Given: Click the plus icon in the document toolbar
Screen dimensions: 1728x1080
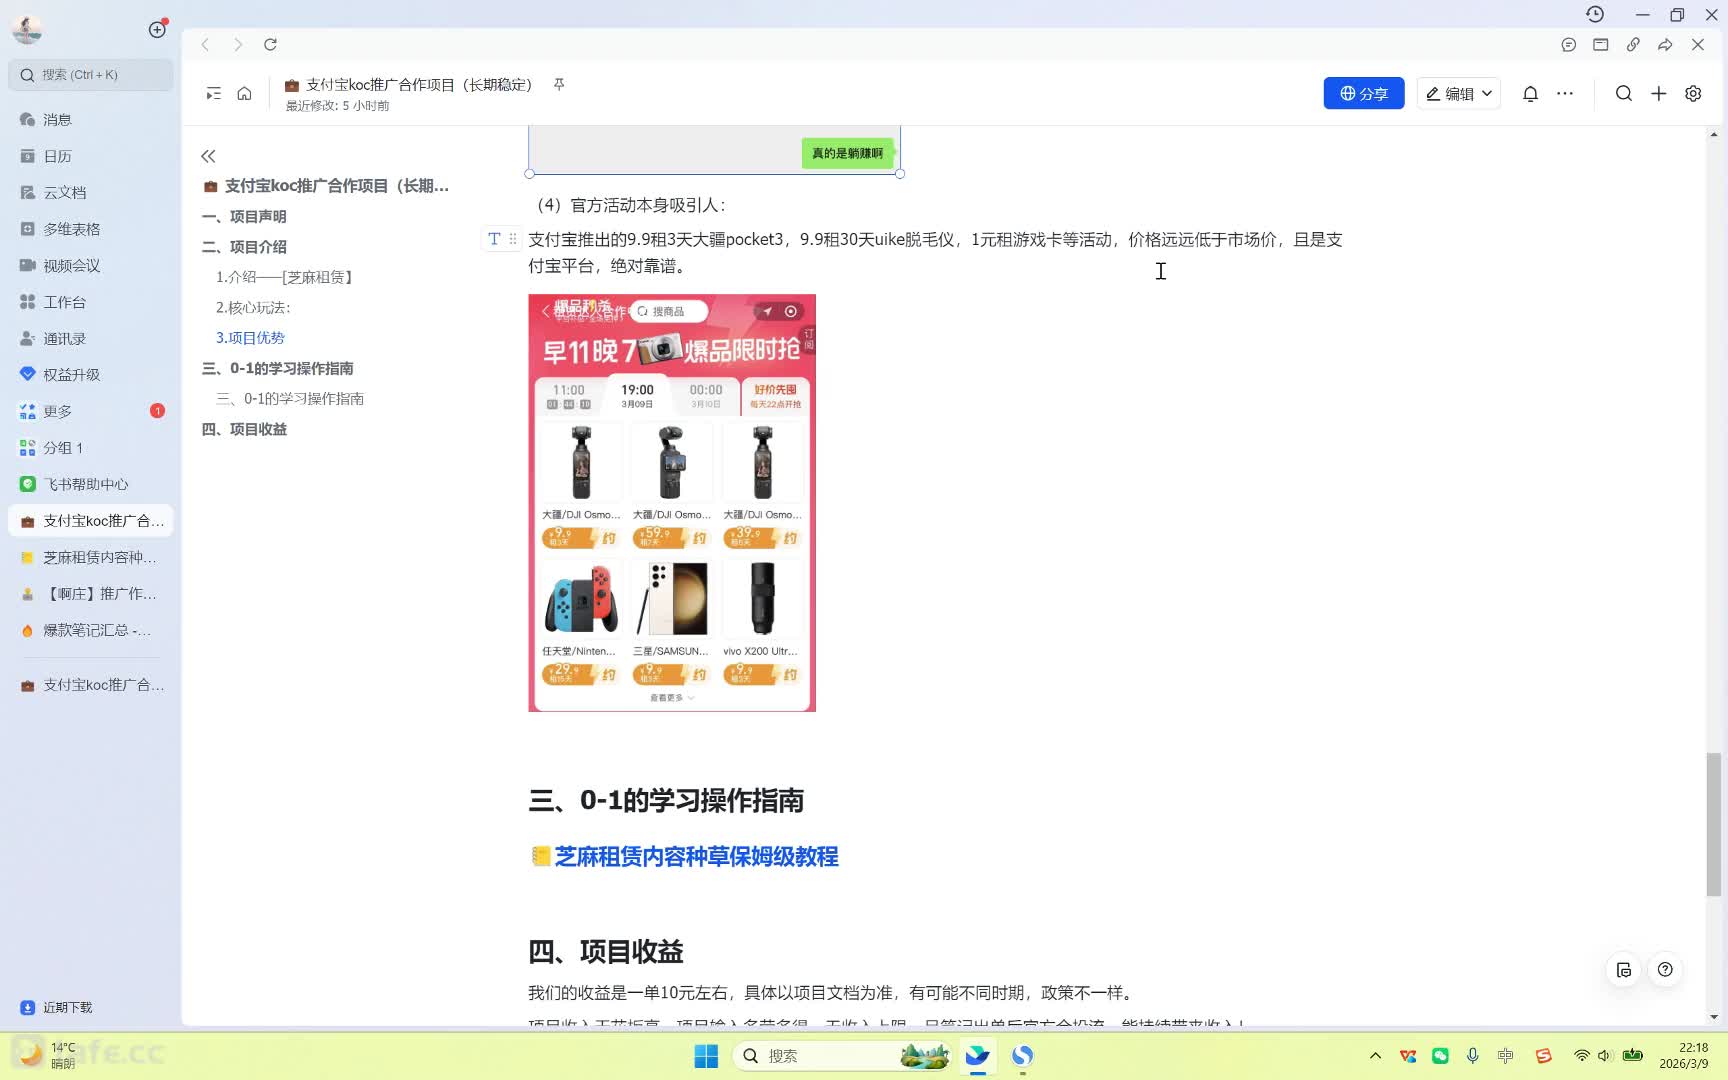Looking at the screenshot, I should tap(1659, 93).
